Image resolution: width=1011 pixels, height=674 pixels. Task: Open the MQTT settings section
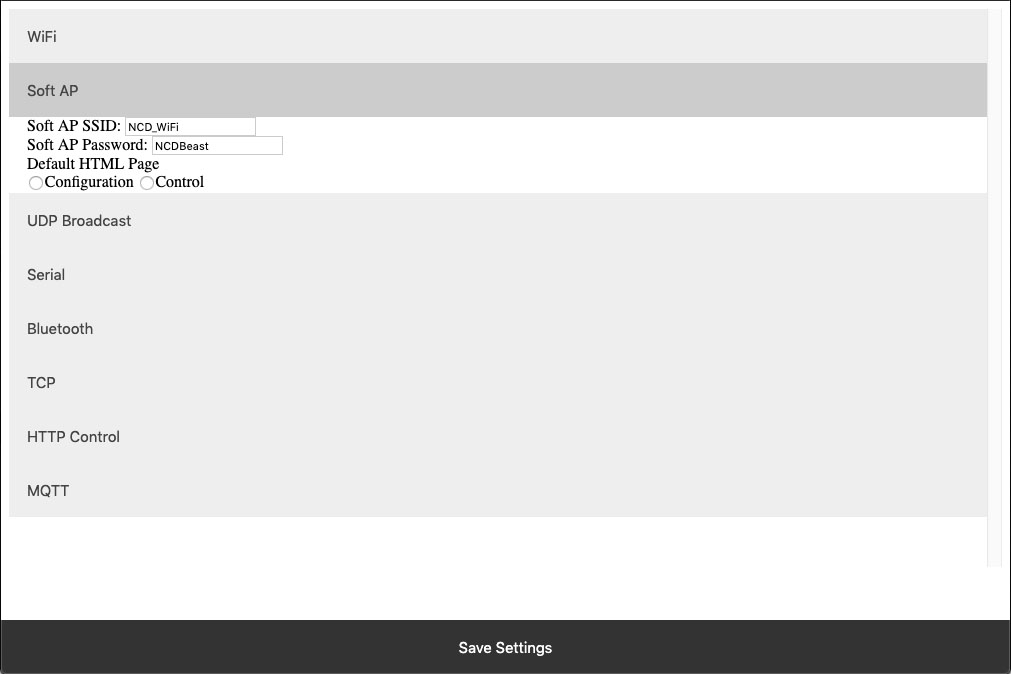(x=498, y=490)
